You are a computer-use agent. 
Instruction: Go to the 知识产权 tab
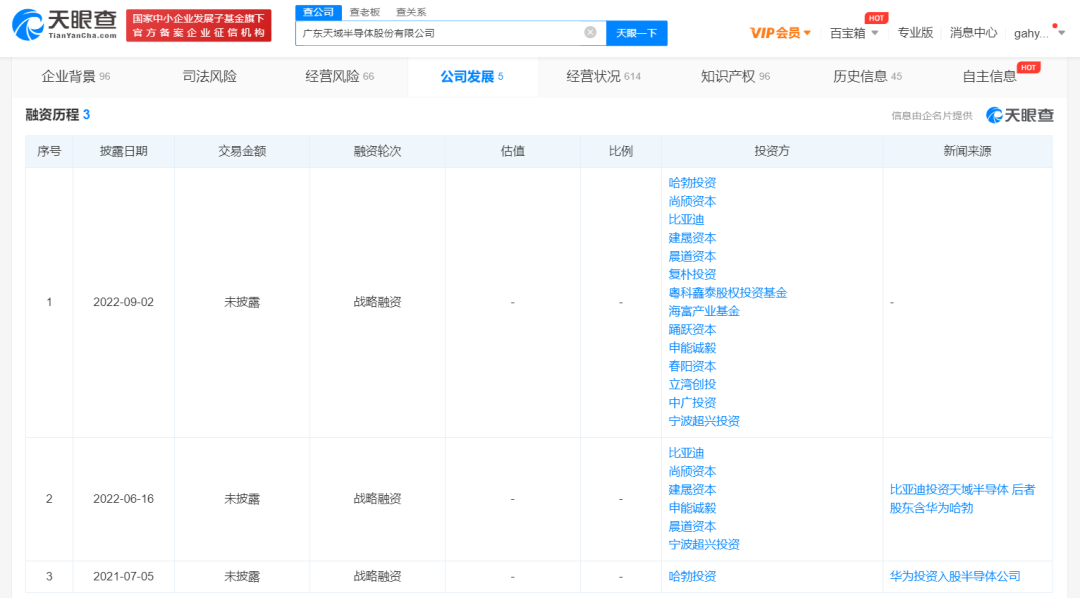point(735,77)
